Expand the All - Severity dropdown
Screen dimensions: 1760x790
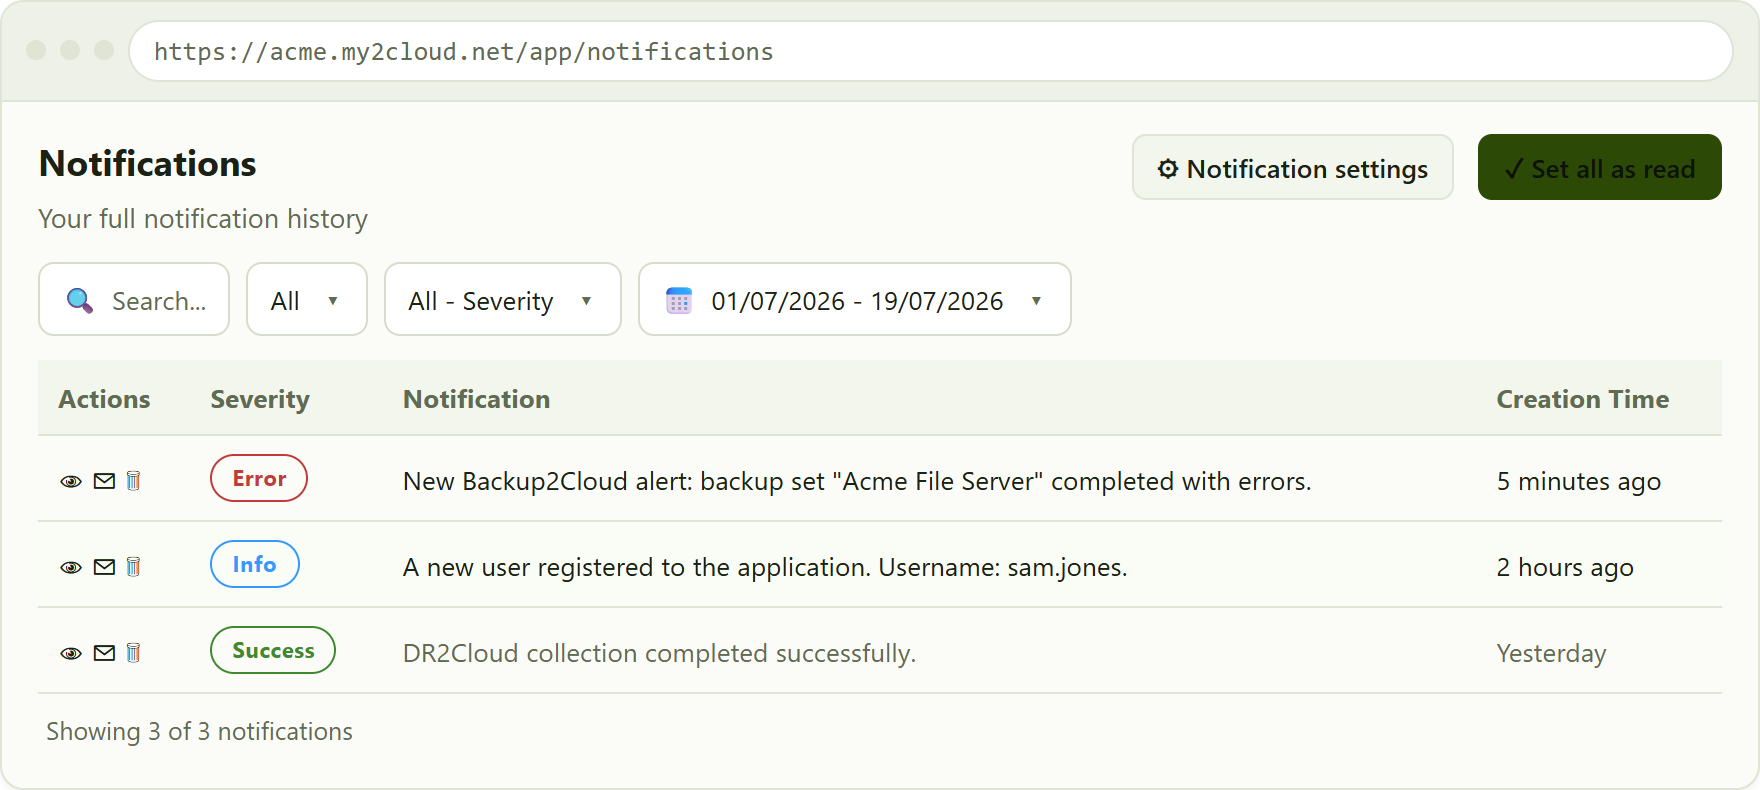(x=503, y=299)
